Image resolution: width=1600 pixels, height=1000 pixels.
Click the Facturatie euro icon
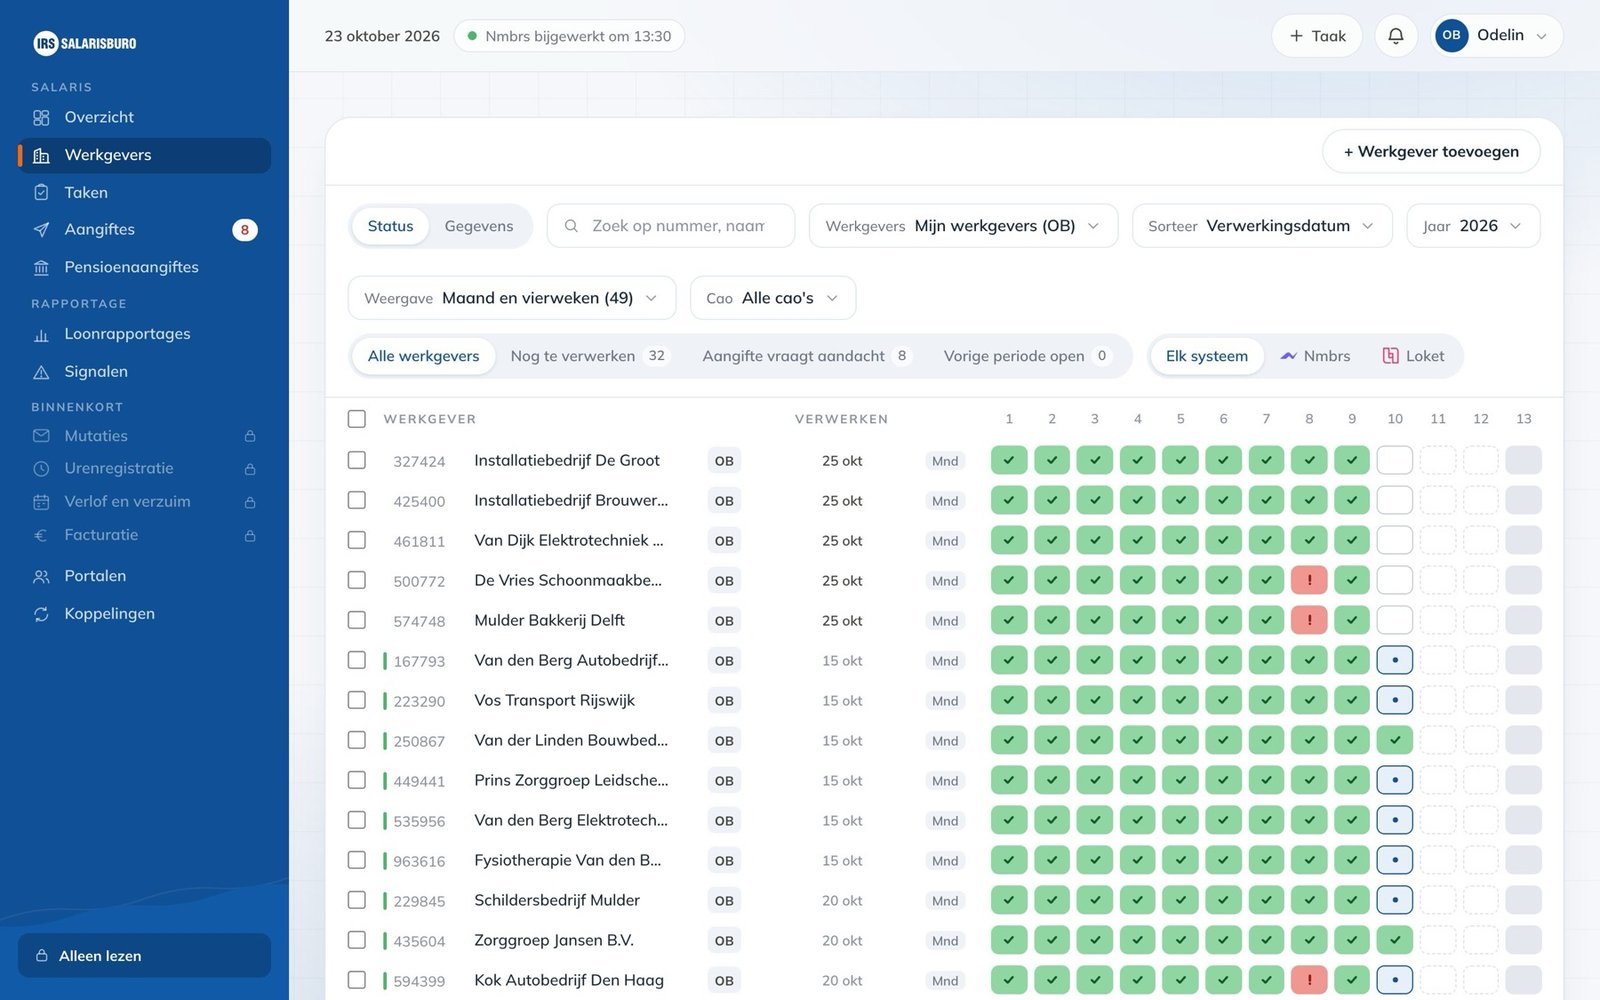coord(41,535)
